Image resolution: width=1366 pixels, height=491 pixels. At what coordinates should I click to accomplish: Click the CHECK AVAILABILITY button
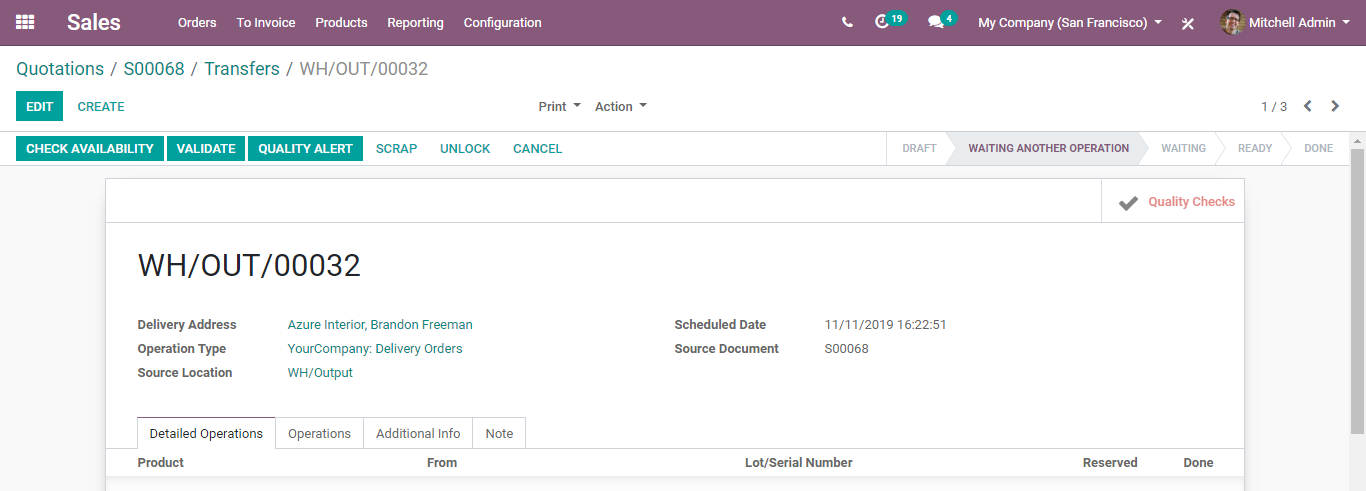pos(90,149)
